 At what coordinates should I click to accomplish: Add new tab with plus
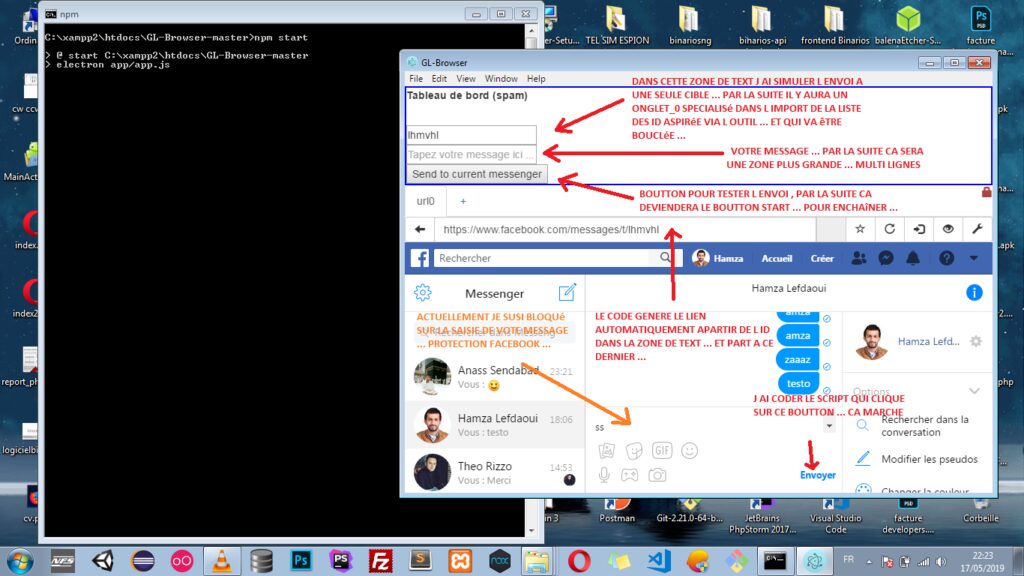463,201
